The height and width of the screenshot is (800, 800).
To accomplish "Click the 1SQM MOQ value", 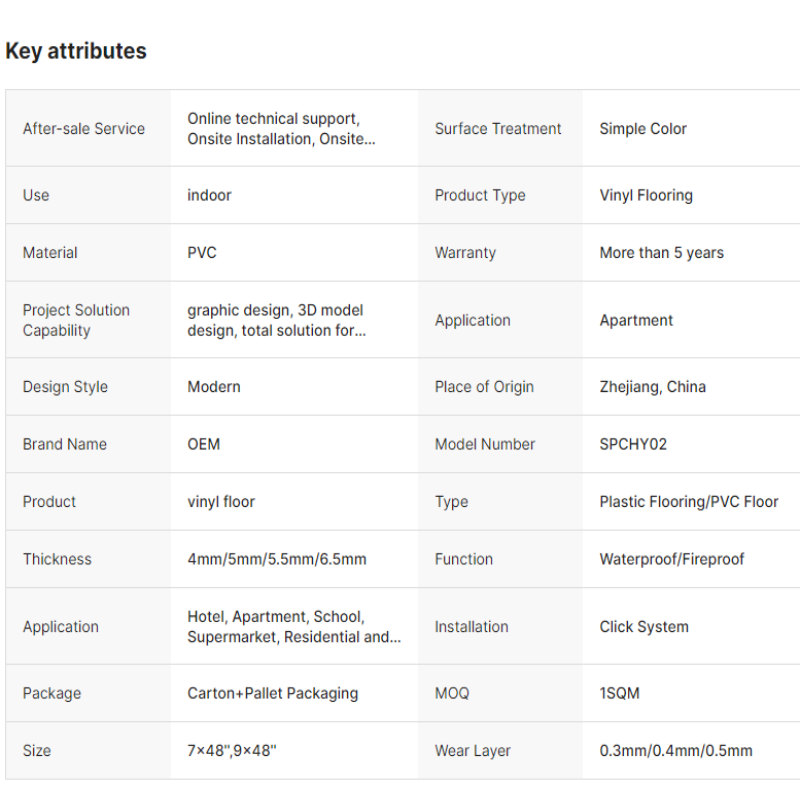I will click(619, 693).
